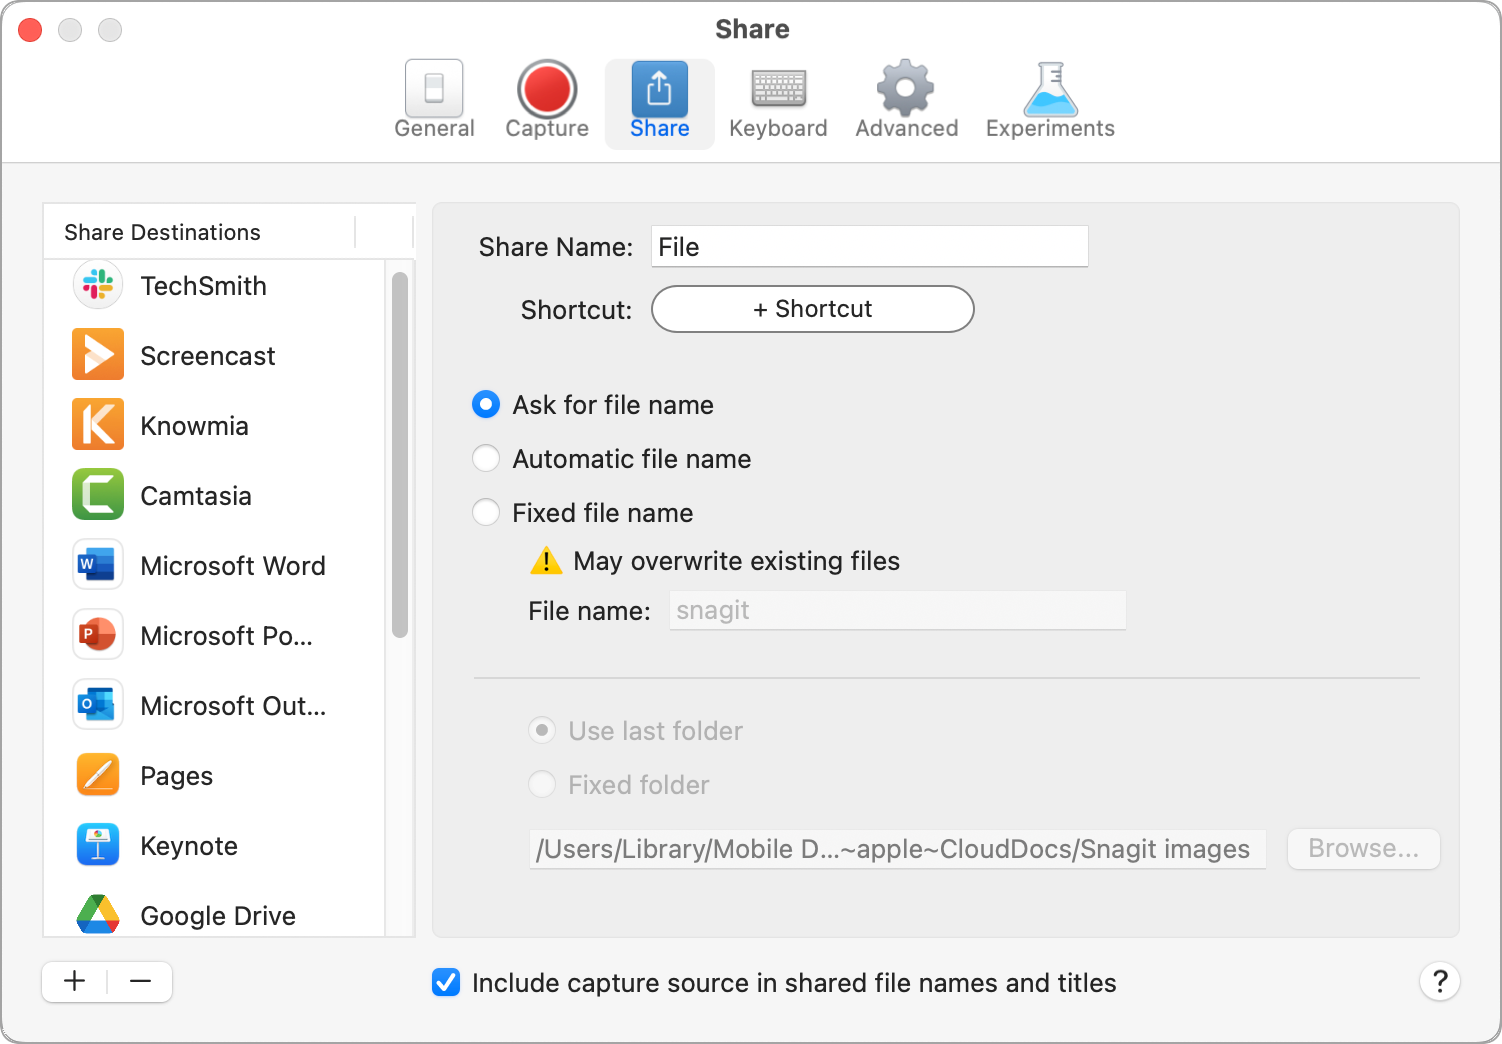Screen dimensions: 1502x1044
Task: Switch to the Capture preferences tab
Action: [x=547, y=101]
